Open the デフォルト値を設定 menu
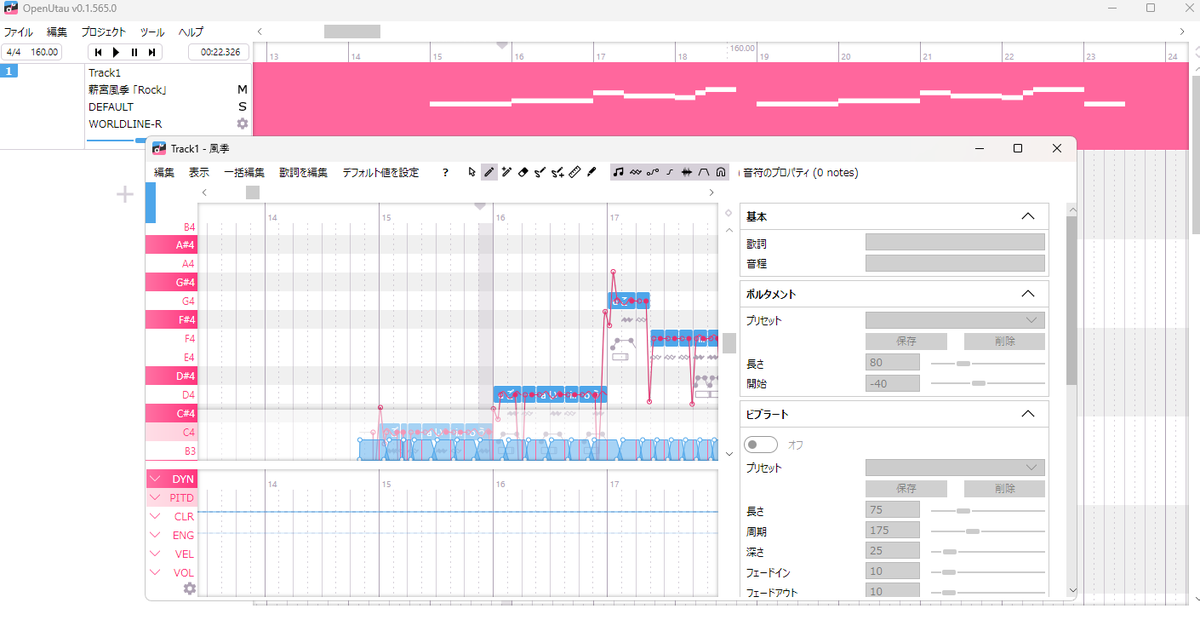 (x=380, y=173)
